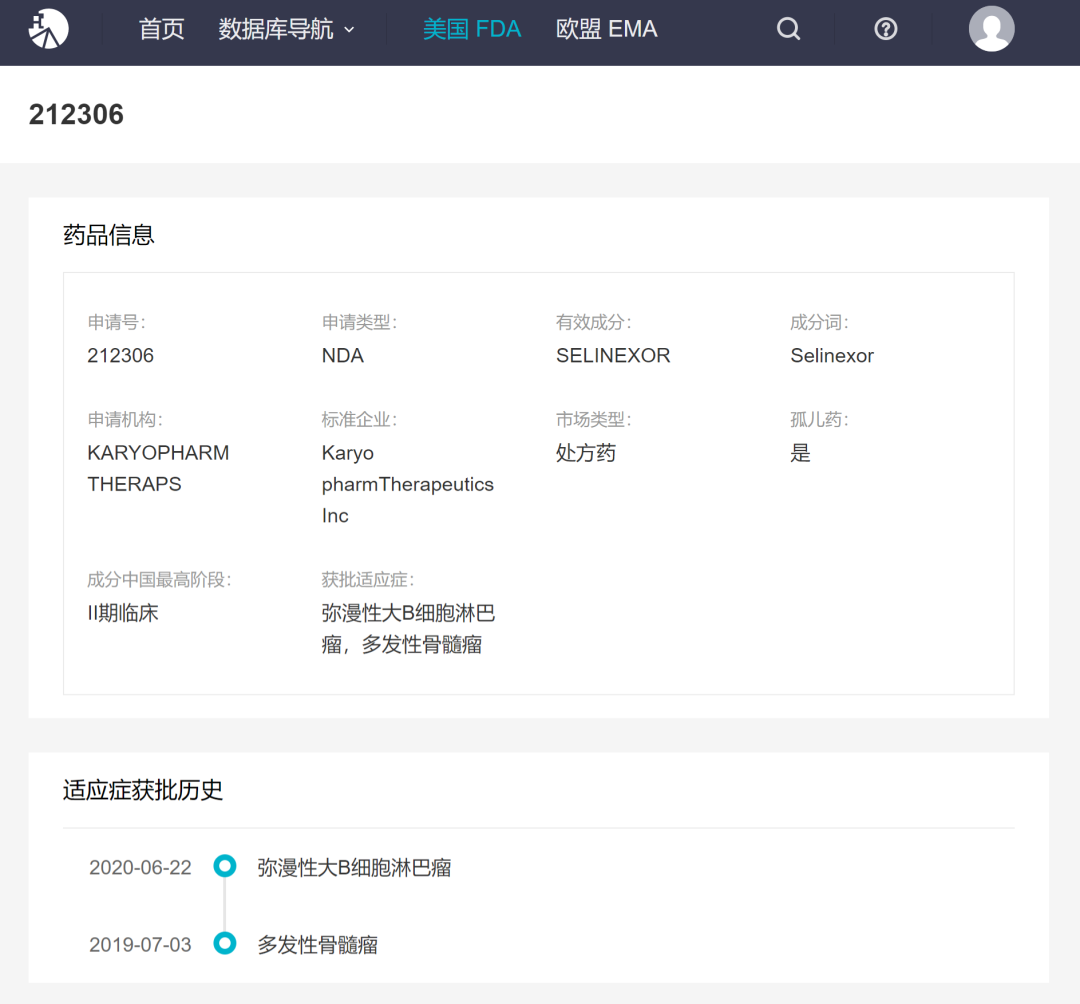Viewport: 1080px width, 1004px height.
Task: Click the market type value 处方药
Action: click(x=585, y=452)
